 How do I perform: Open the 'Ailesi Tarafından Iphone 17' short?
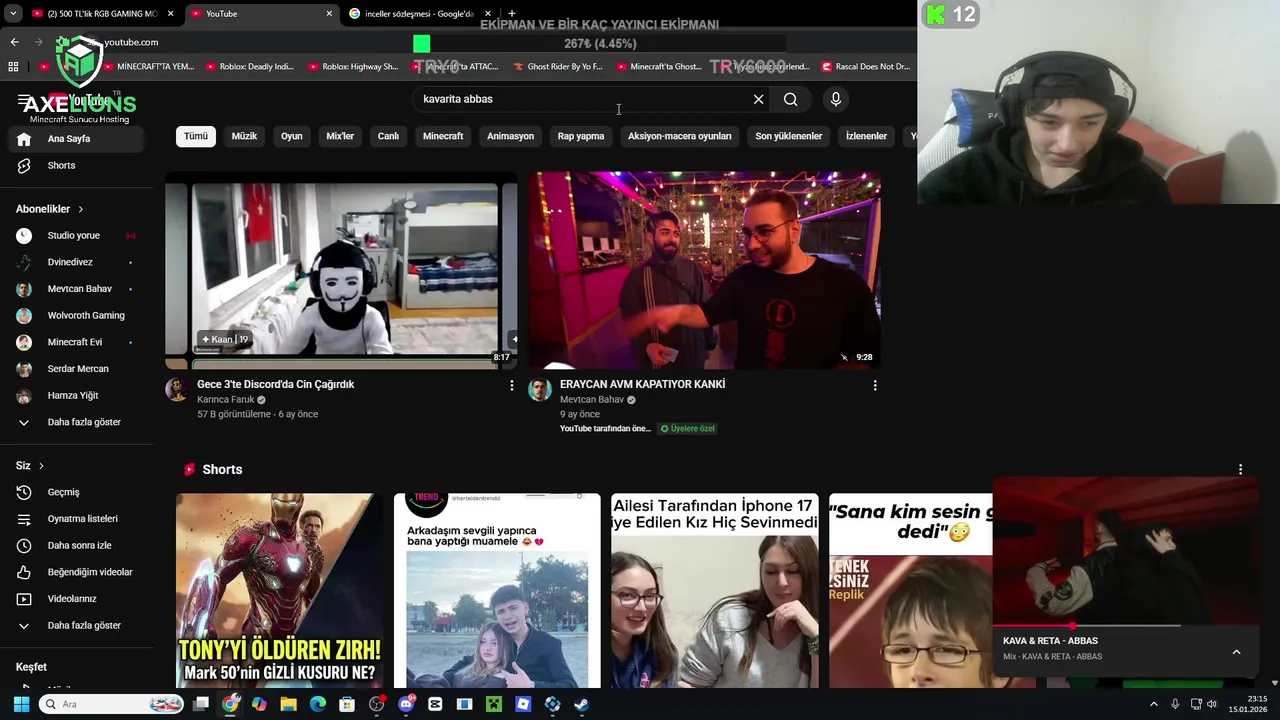[715, 591]
